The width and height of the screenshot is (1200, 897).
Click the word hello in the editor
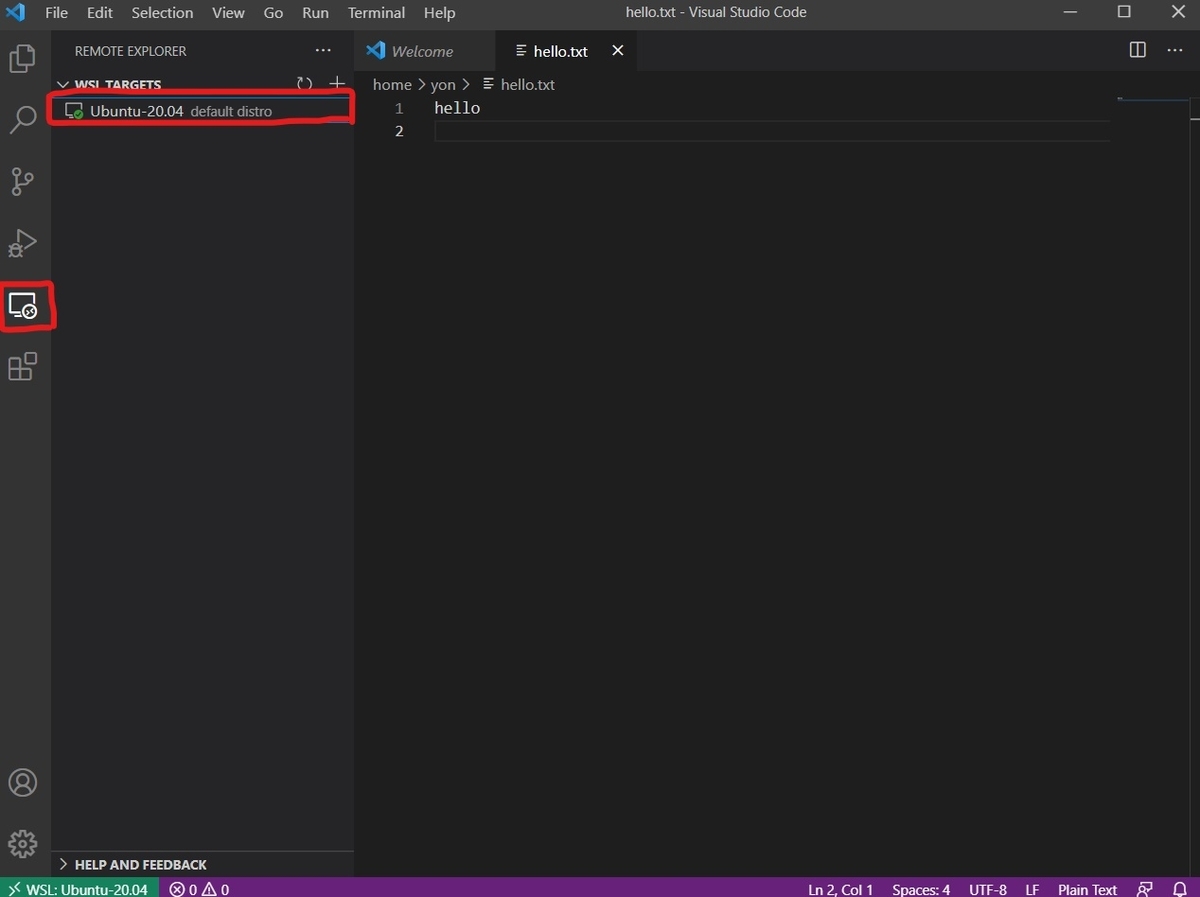point(457,108)
